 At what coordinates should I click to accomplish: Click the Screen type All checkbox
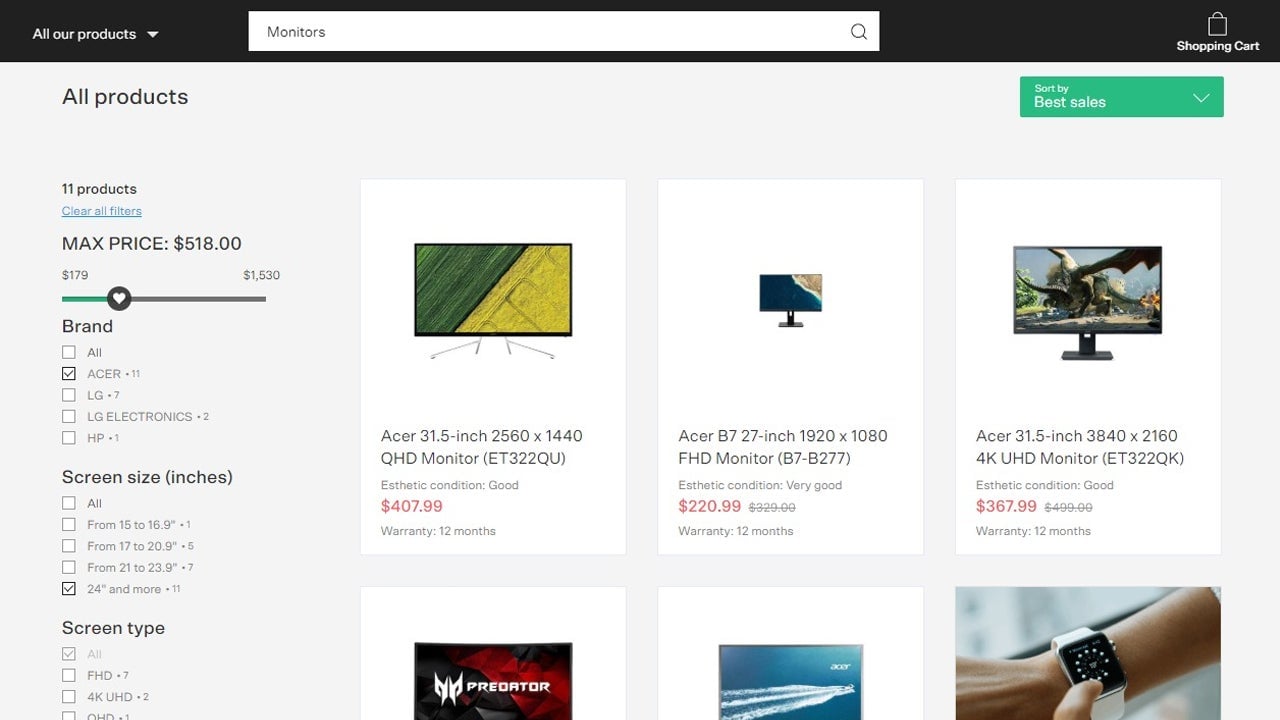click(x=69, y=654)
